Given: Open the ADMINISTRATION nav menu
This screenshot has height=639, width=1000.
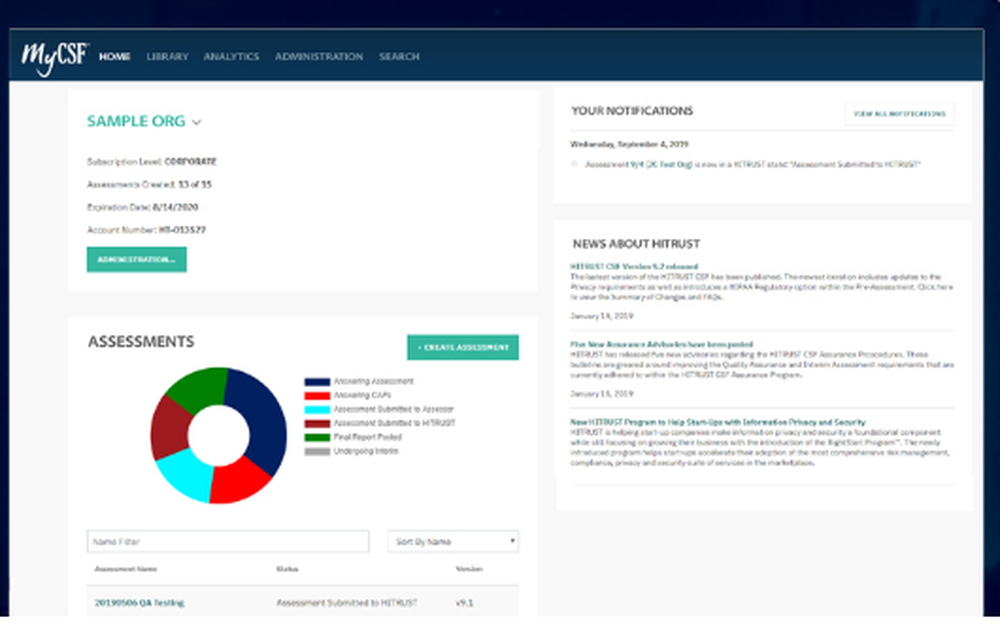Looking at the screenshot, I should [319, 57].
